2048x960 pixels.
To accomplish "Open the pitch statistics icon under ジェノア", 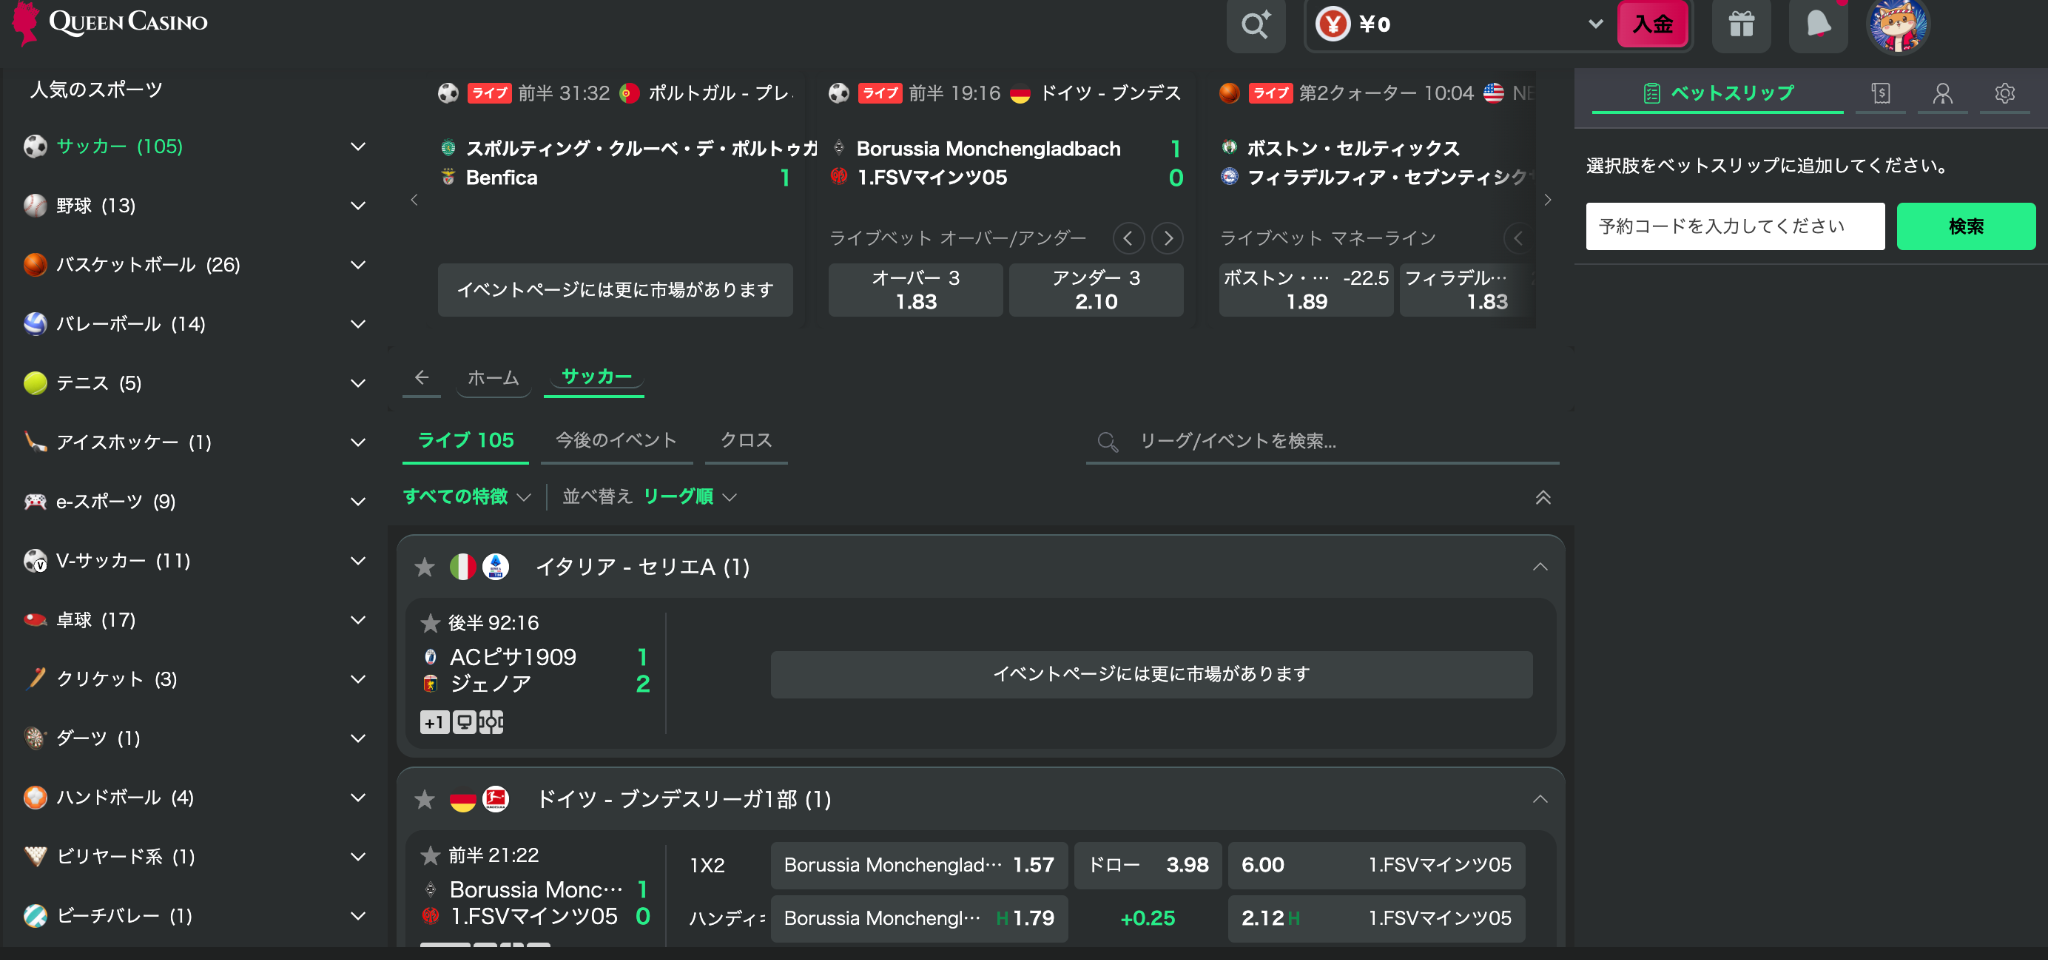I will coord(491,722).
